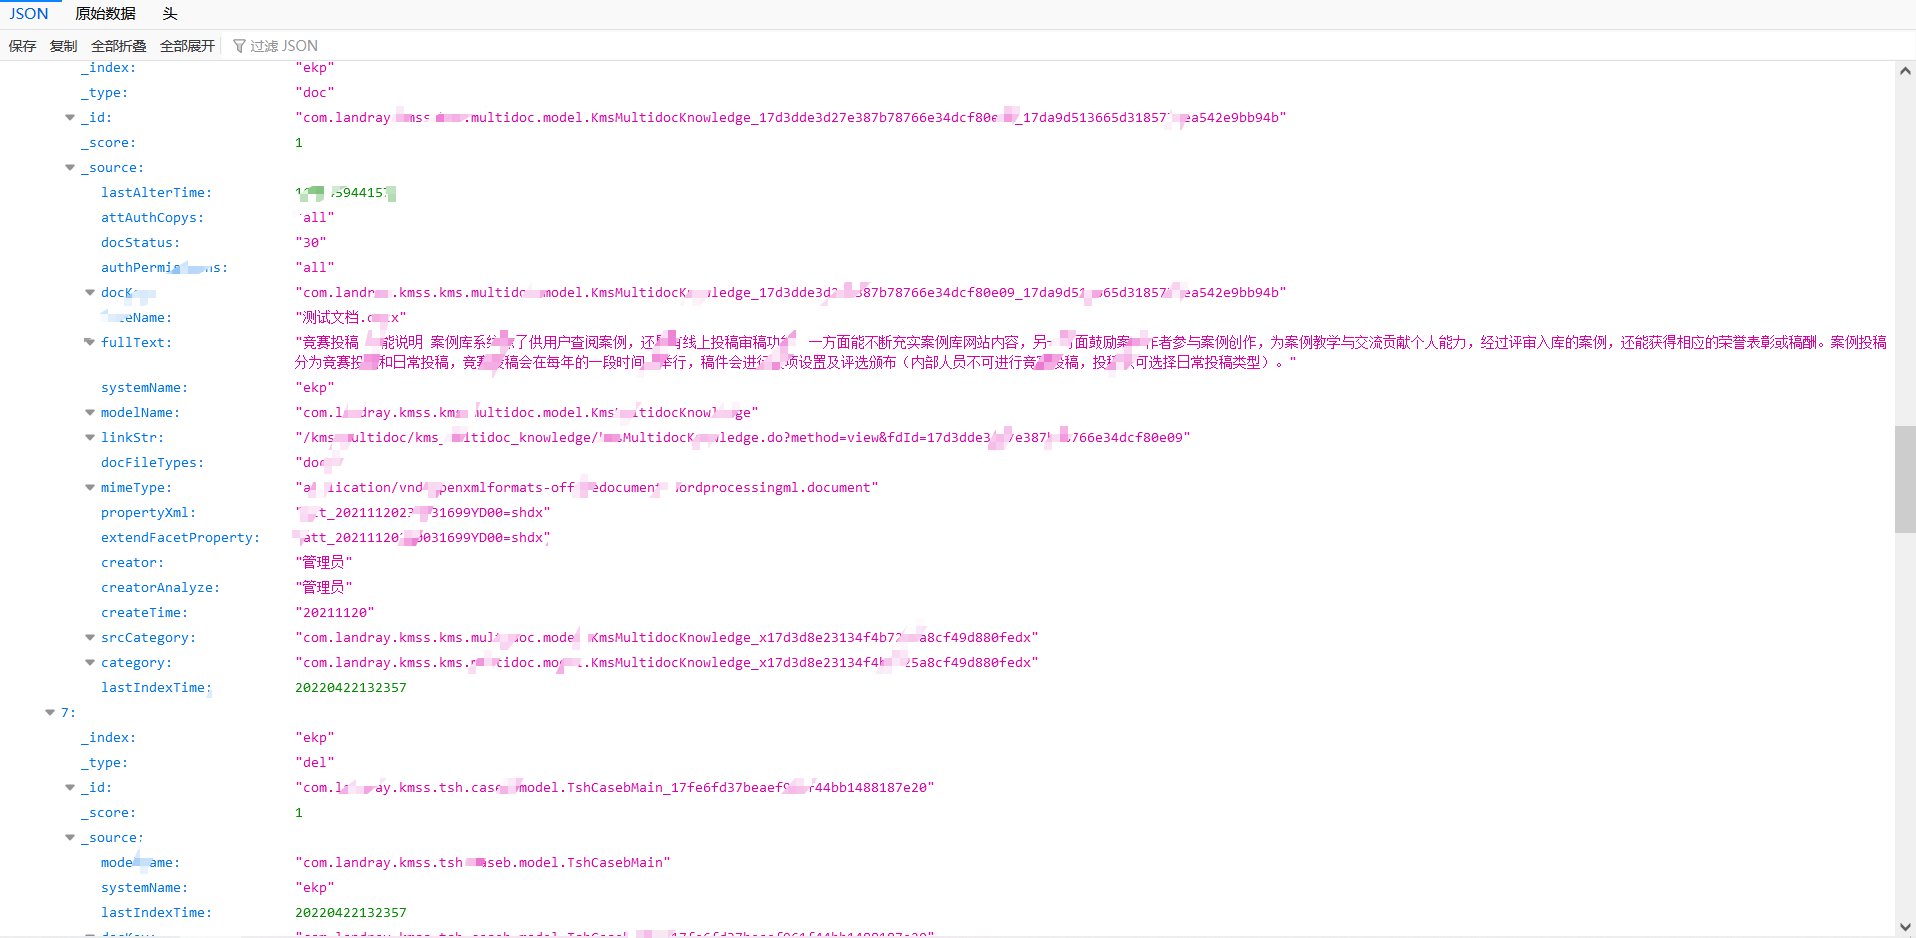Screen dimensions: 1916x938
Task: Click the 保存 button
Action: click(22, 46)
